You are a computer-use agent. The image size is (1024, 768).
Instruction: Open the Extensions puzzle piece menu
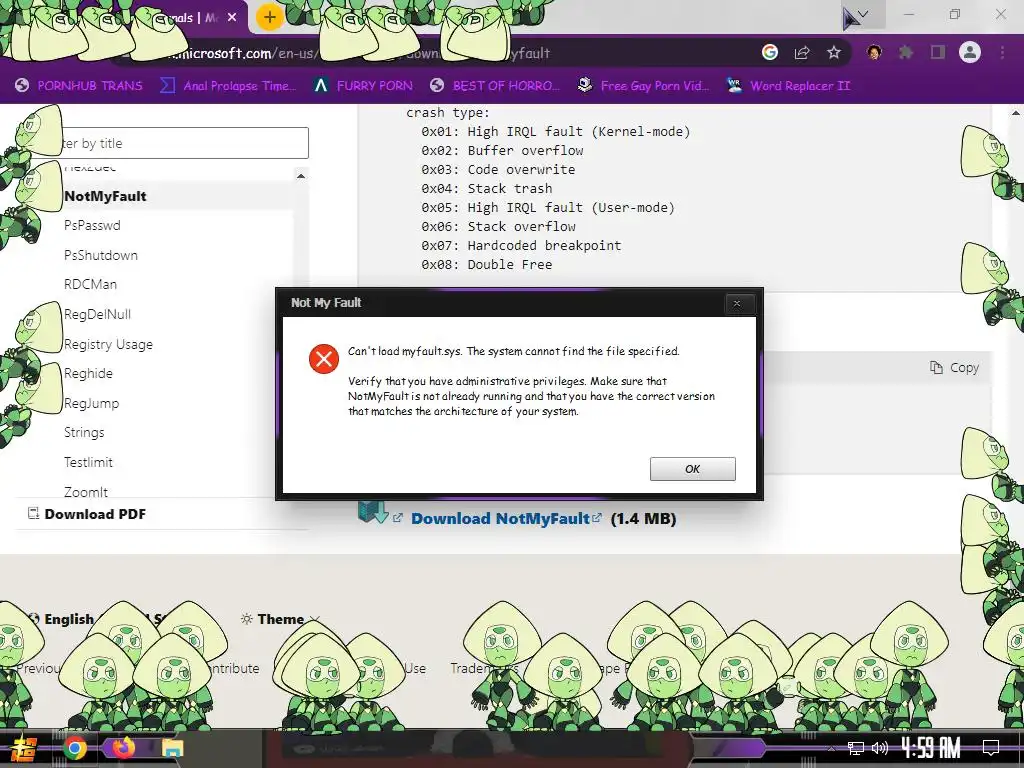pyautogui.click(x=906, y=52)
